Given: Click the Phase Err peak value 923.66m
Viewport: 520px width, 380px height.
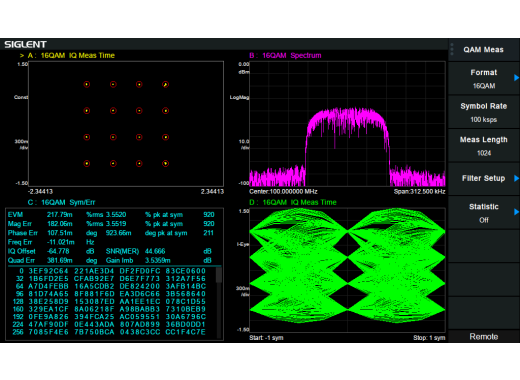Looking at the screenshot, I should [x=119, y=233].
